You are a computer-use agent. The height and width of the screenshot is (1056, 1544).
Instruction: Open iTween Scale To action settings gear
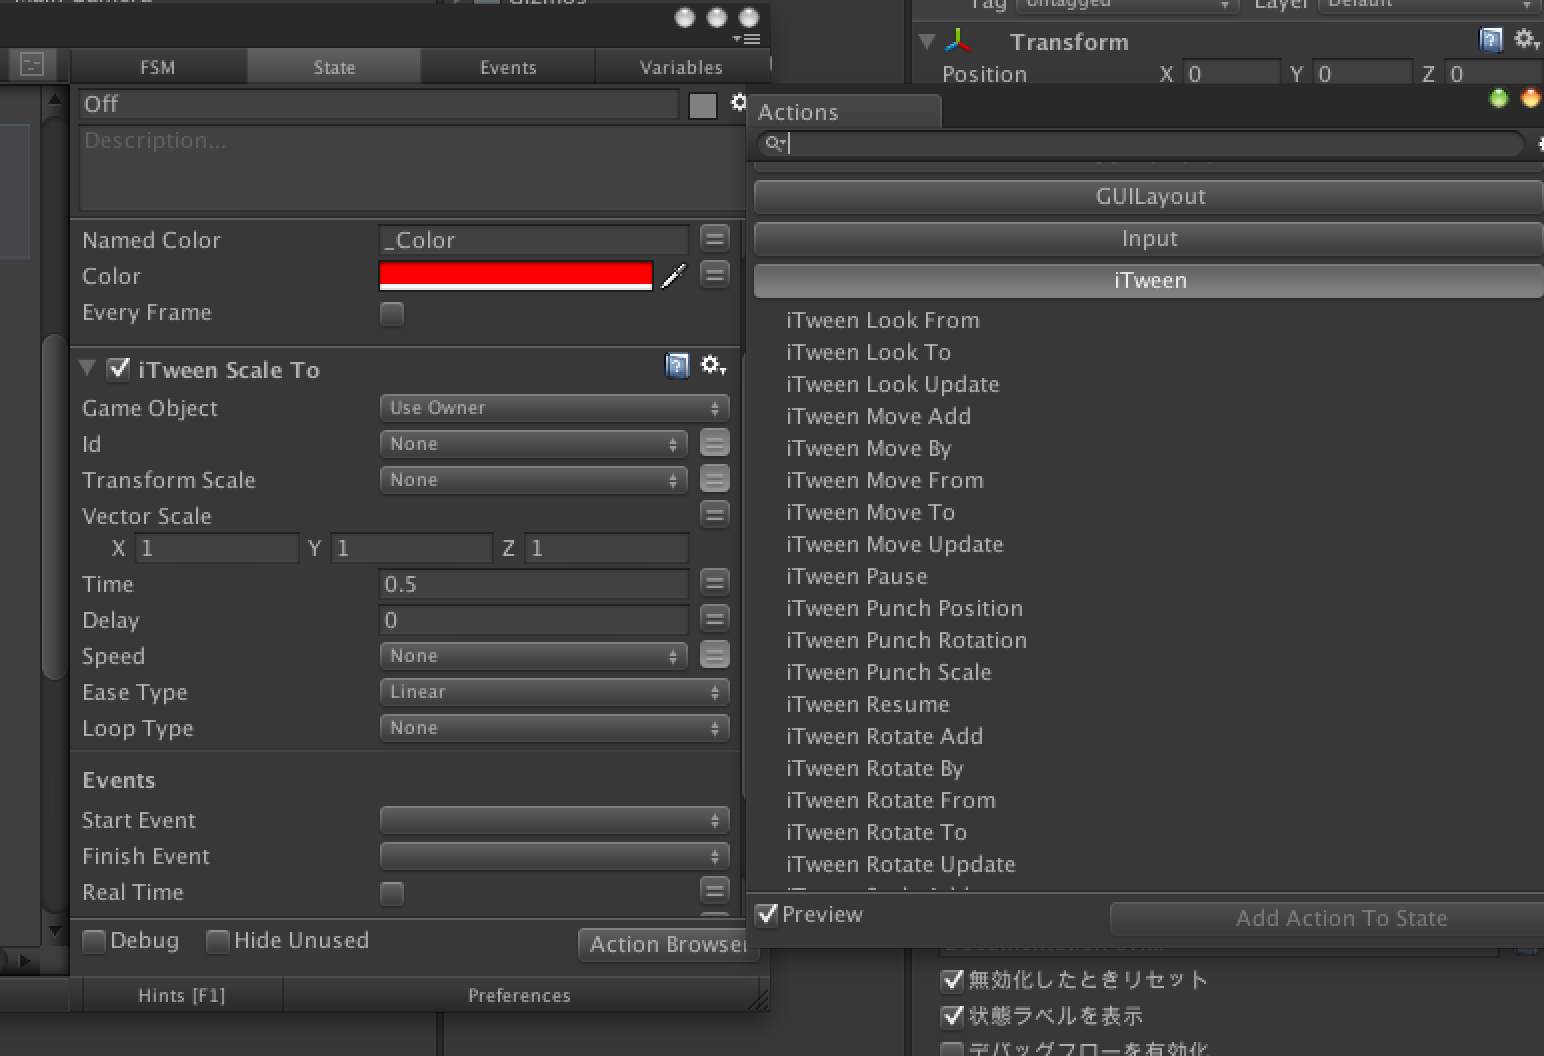(x=713, y=366)
